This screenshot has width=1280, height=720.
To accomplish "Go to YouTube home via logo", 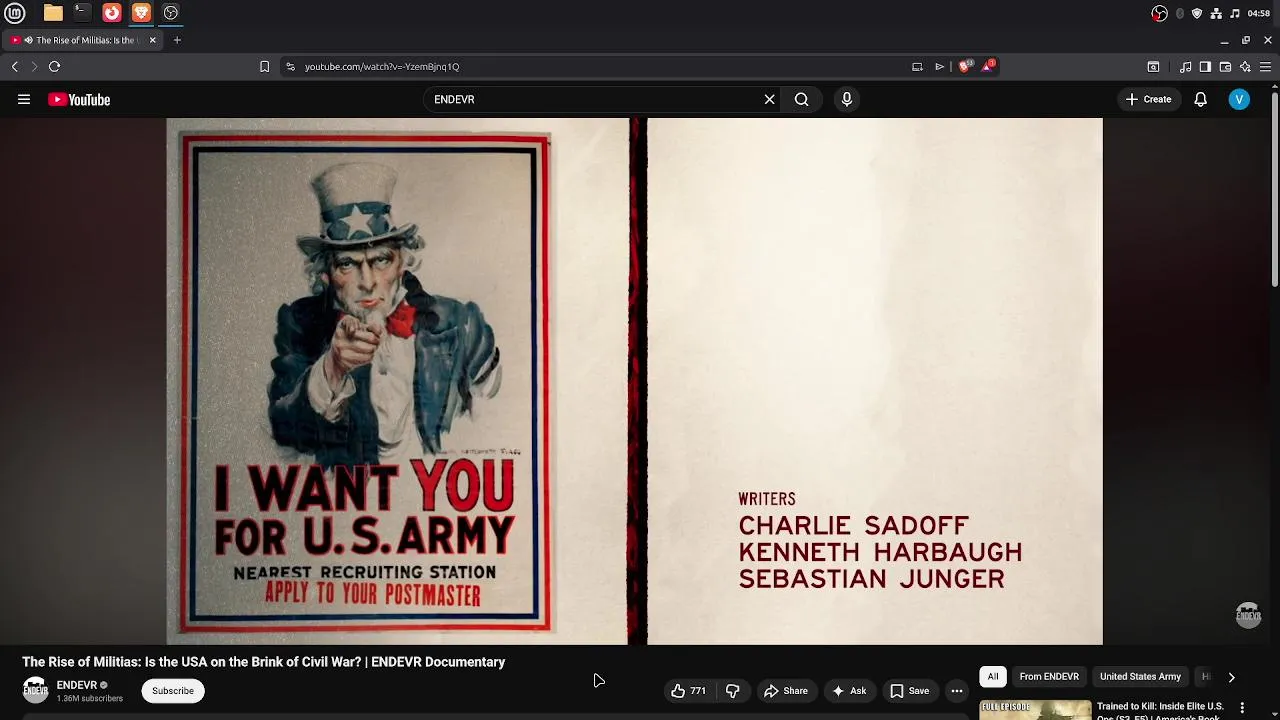I will (79, 100).
